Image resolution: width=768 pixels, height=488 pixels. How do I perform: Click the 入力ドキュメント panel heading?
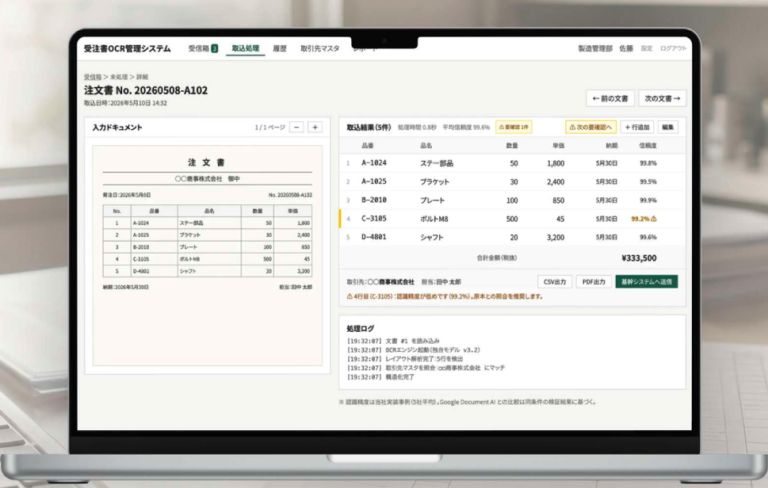pos(117,127)
